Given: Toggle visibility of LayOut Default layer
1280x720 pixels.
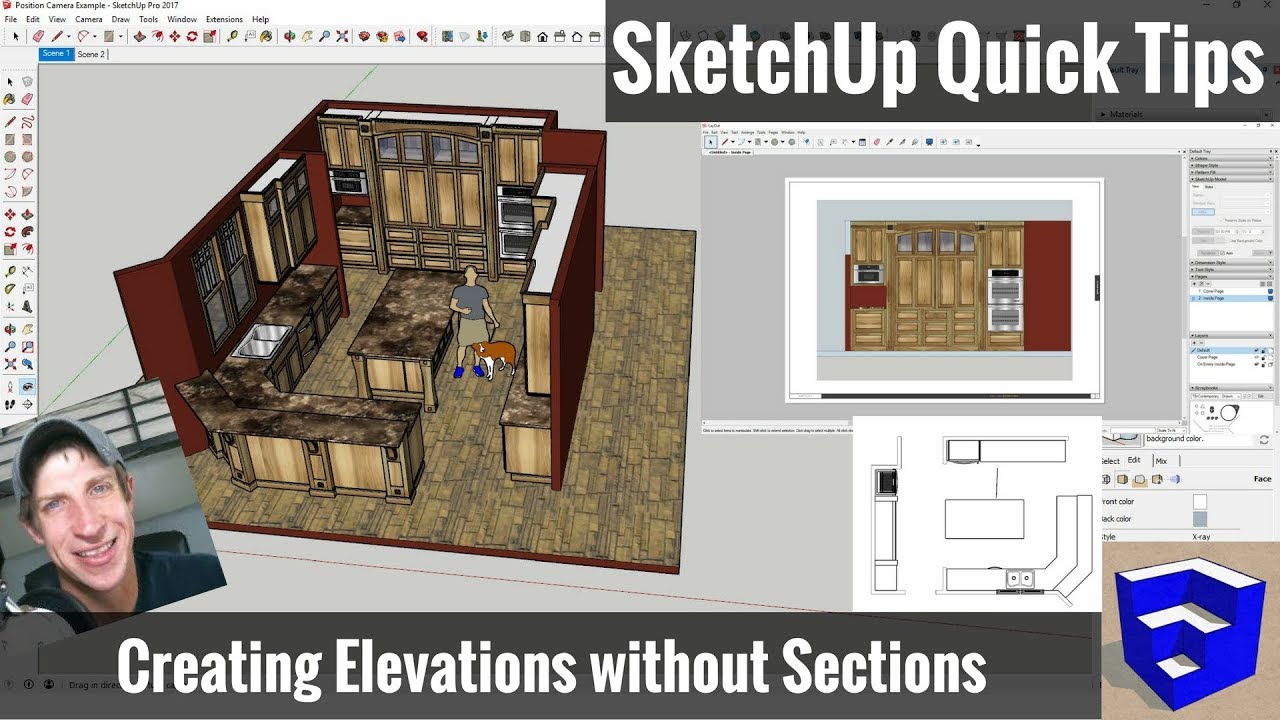Looking at the screenshot, I should pyautogui.click(x=1256, y=350).
